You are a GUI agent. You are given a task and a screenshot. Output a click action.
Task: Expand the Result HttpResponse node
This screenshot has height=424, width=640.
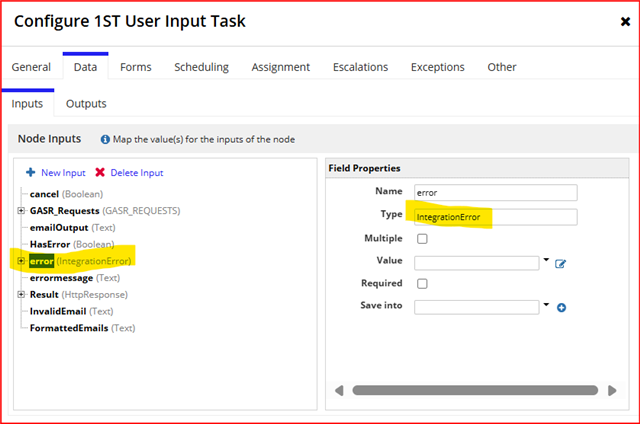[21, 294]
